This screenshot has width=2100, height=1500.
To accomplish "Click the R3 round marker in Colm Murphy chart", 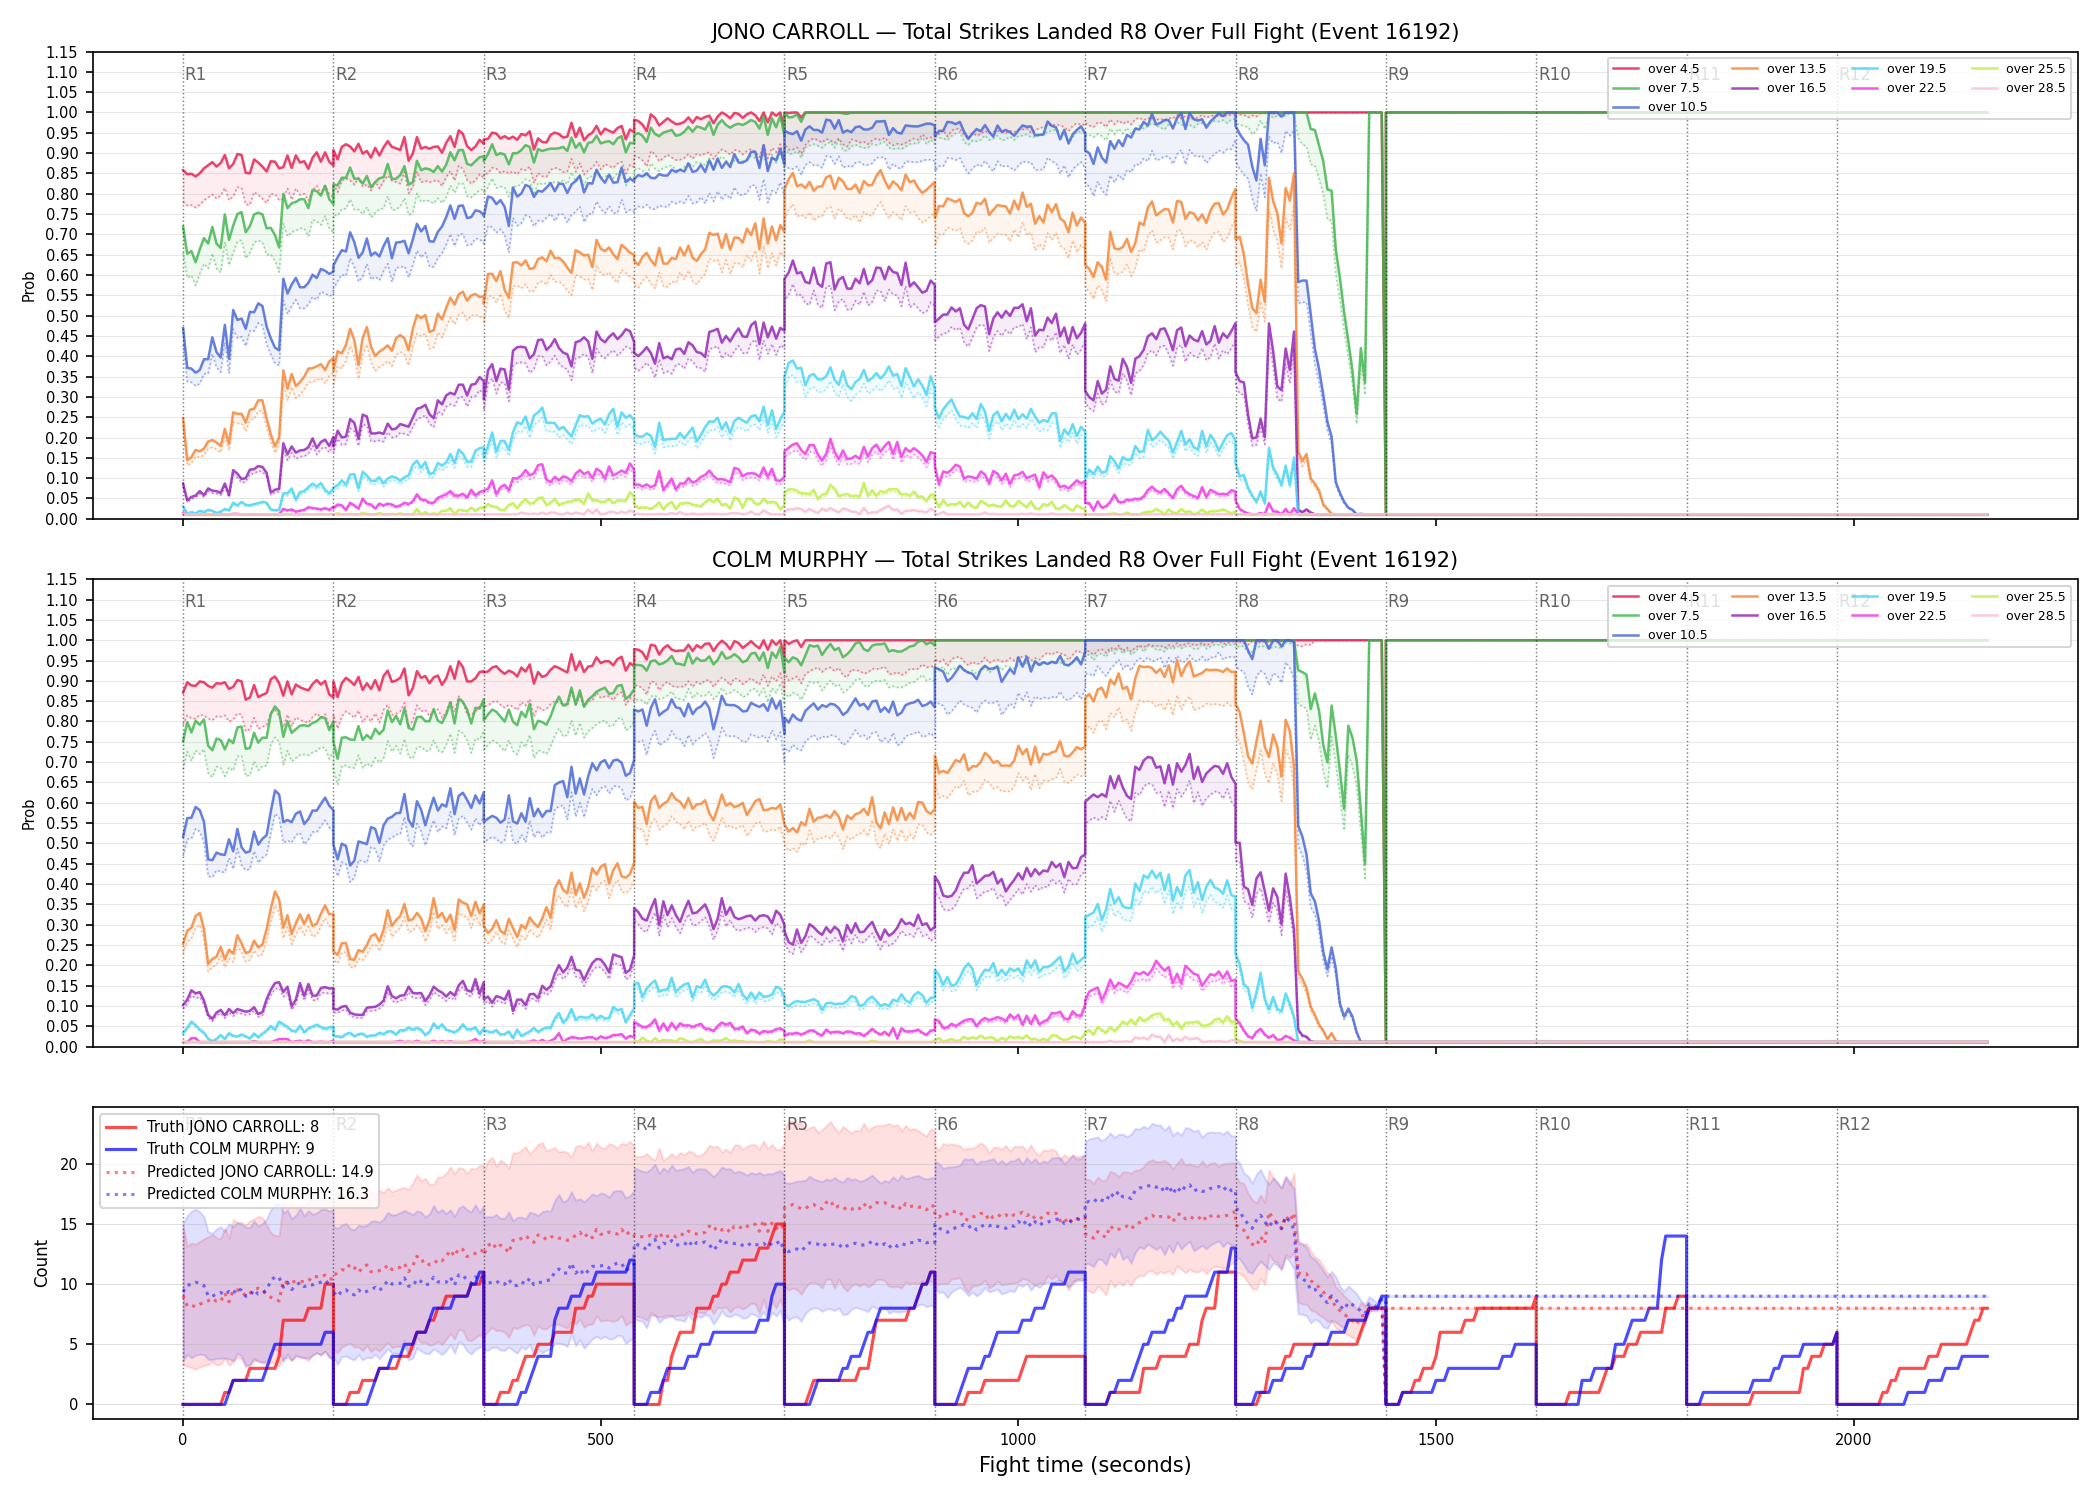I will (496, 601).
